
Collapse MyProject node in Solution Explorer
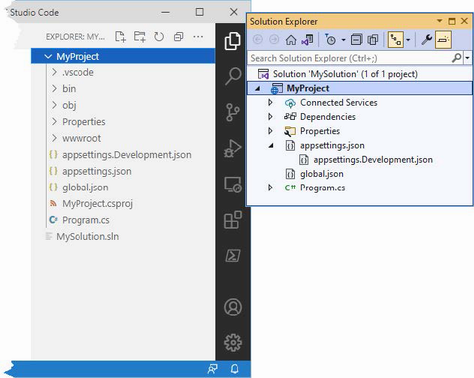pos(257,89)
